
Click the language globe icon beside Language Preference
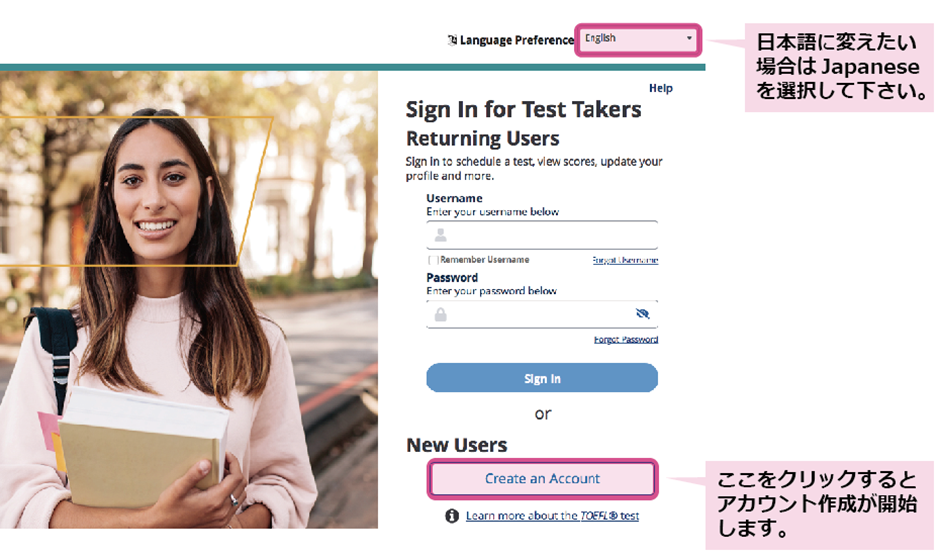452,40
